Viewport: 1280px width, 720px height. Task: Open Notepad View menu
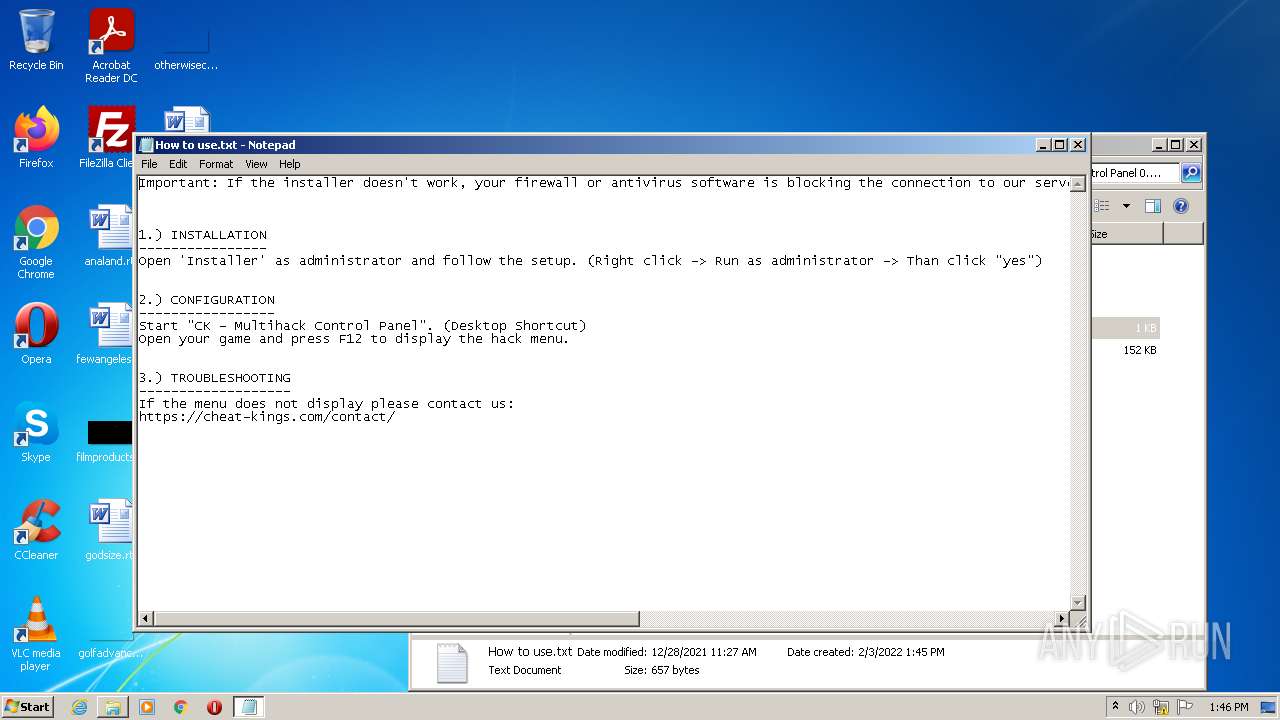(x=256, y=164)
